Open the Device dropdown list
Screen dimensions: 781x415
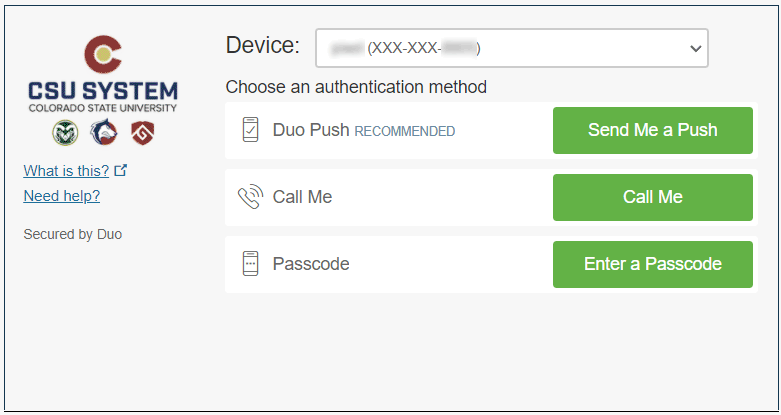[x=511, y=48]
